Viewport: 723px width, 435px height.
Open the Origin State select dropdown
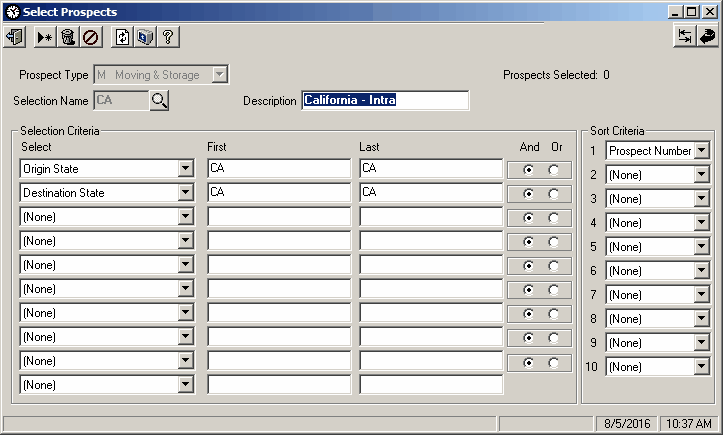pos(185,168)
